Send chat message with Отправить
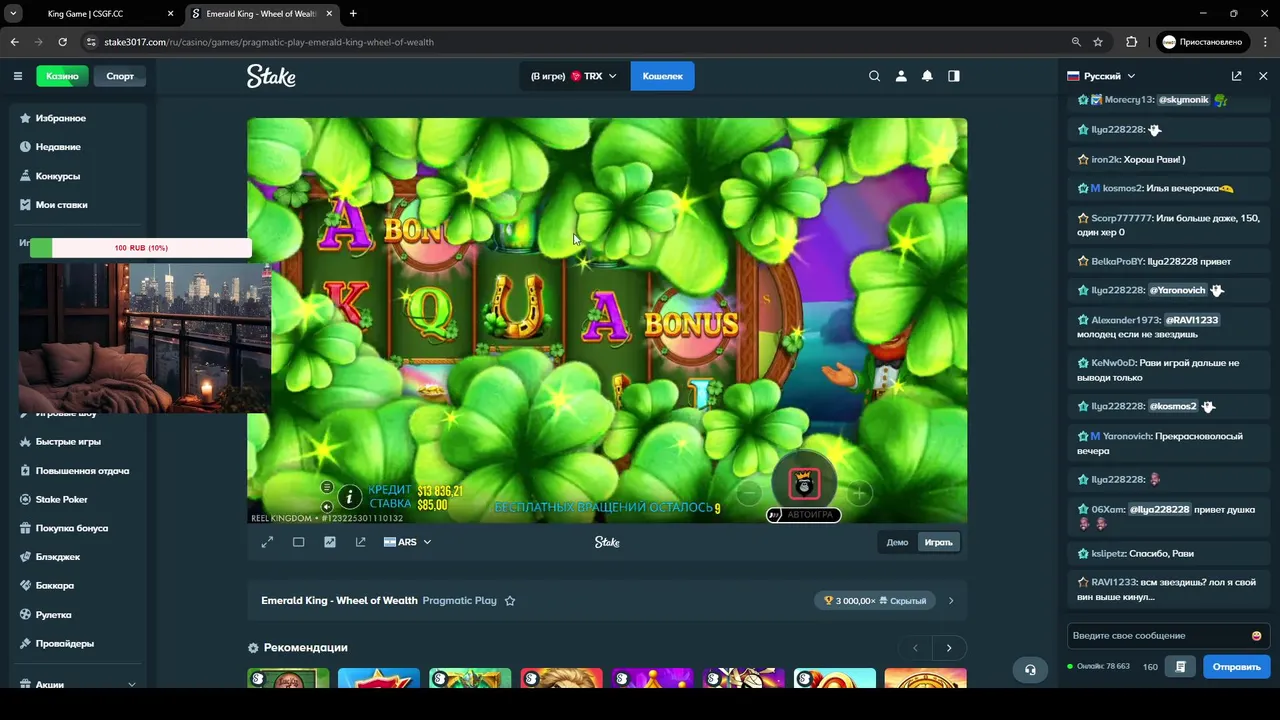 click(x=1237, y=667)
